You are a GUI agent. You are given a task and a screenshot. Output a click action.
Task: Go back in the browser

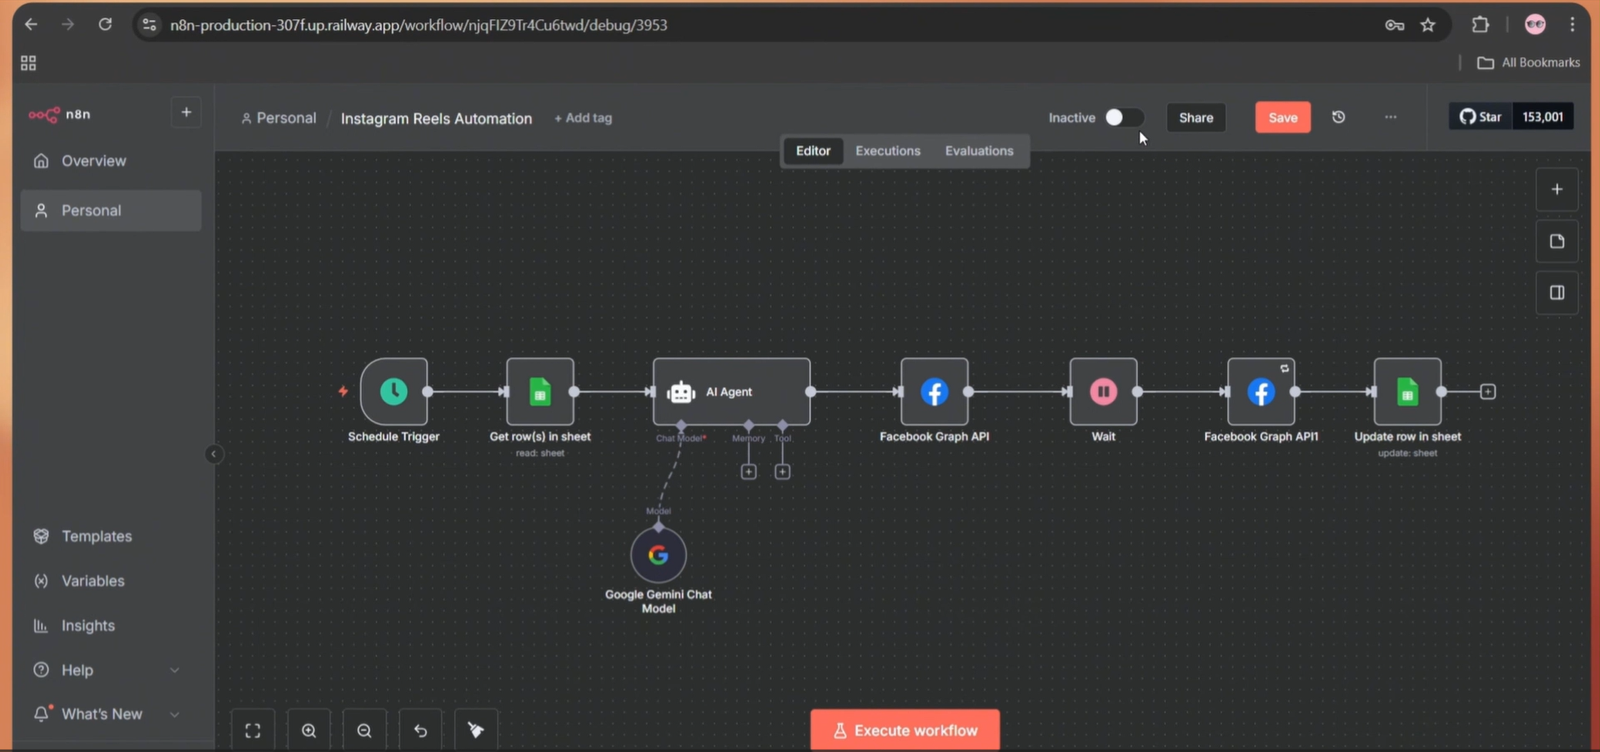pos(31,24)
